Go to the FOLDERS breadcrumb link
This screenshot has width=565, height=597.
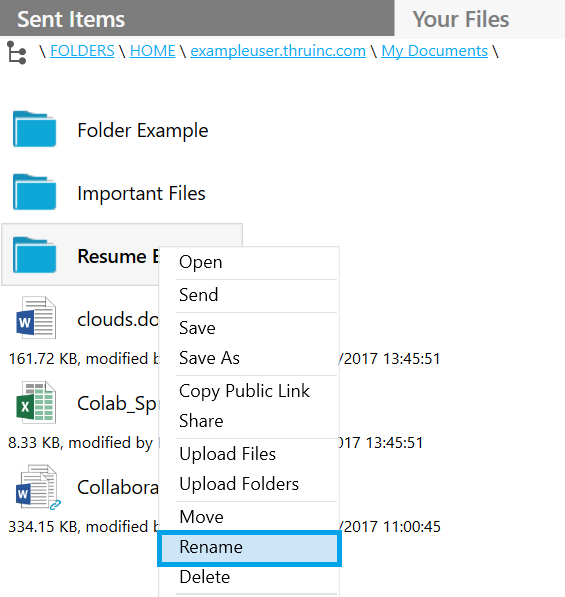82,51
